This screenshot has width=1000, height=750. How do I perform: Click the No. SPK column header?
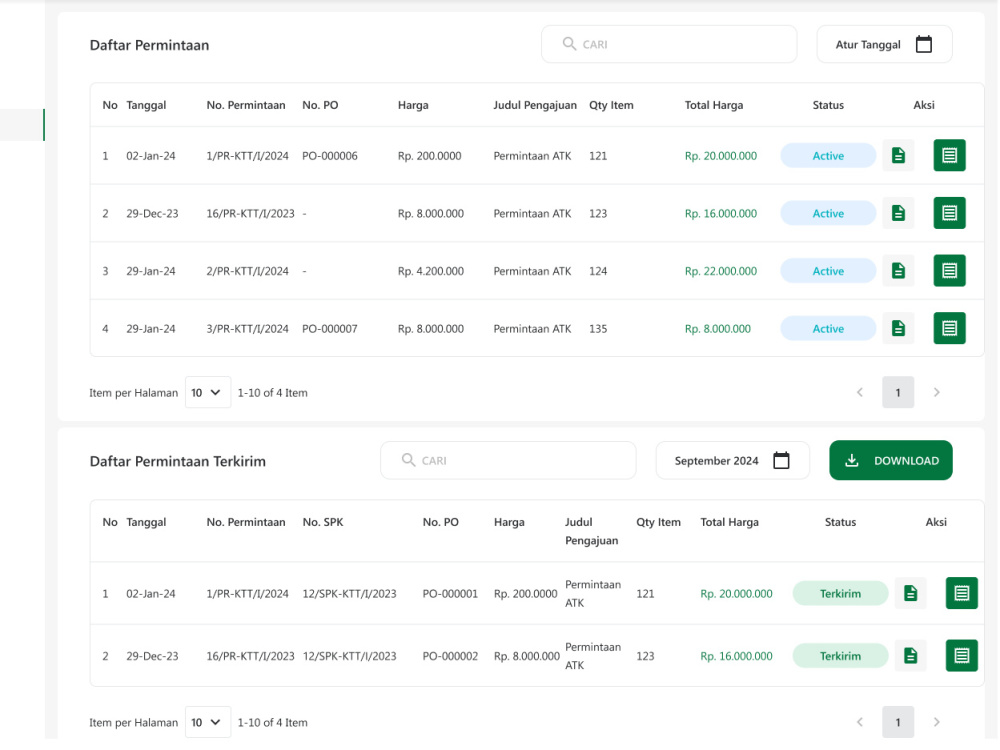pyautogui.click(x=323, y=522)
